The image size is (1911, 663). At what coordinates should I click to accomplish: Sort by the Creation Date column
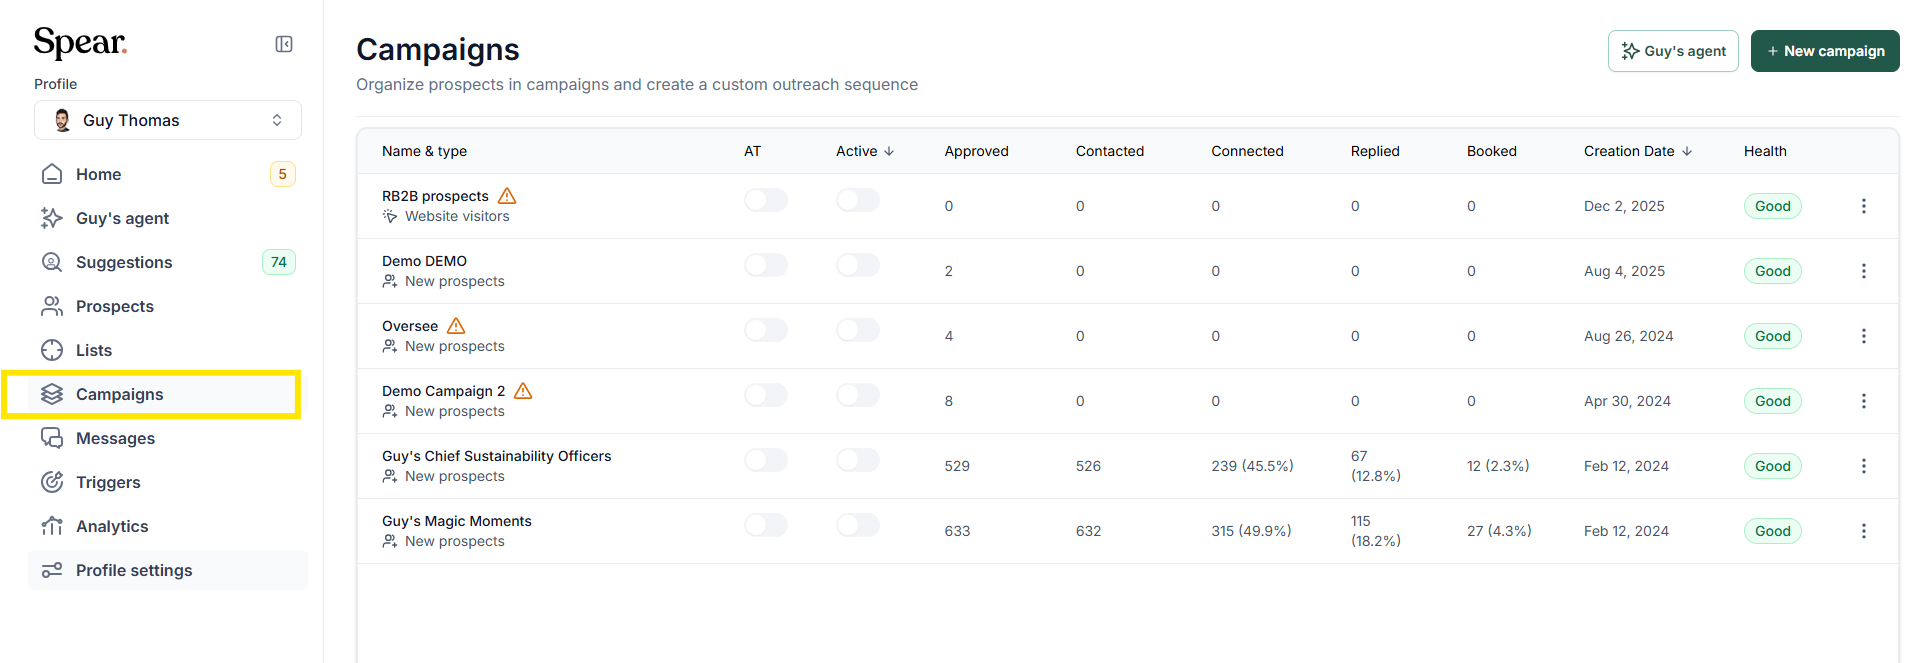[1638, 151]
